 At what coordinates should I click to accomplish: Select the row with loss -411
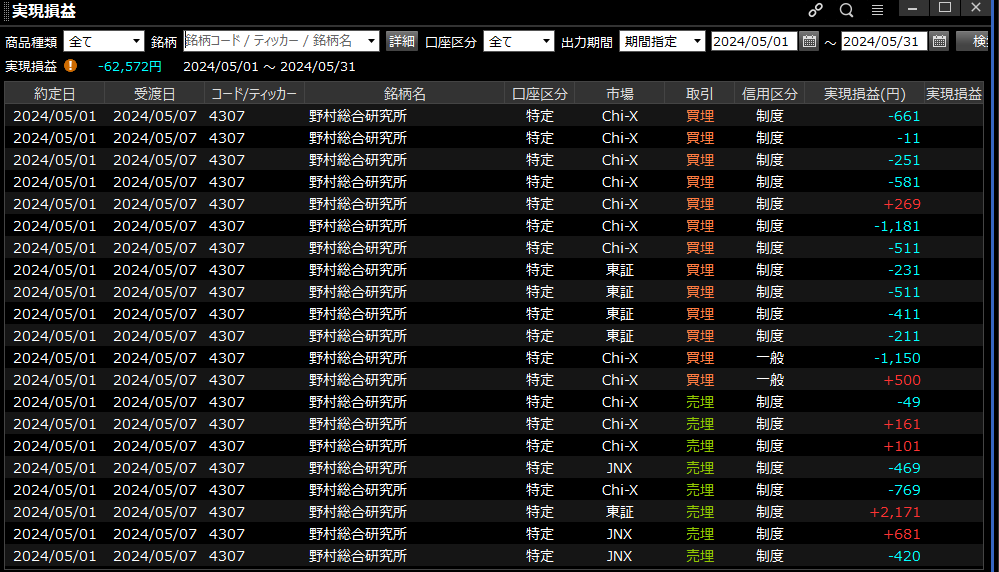pyautogui.click(x=494, y=313)
